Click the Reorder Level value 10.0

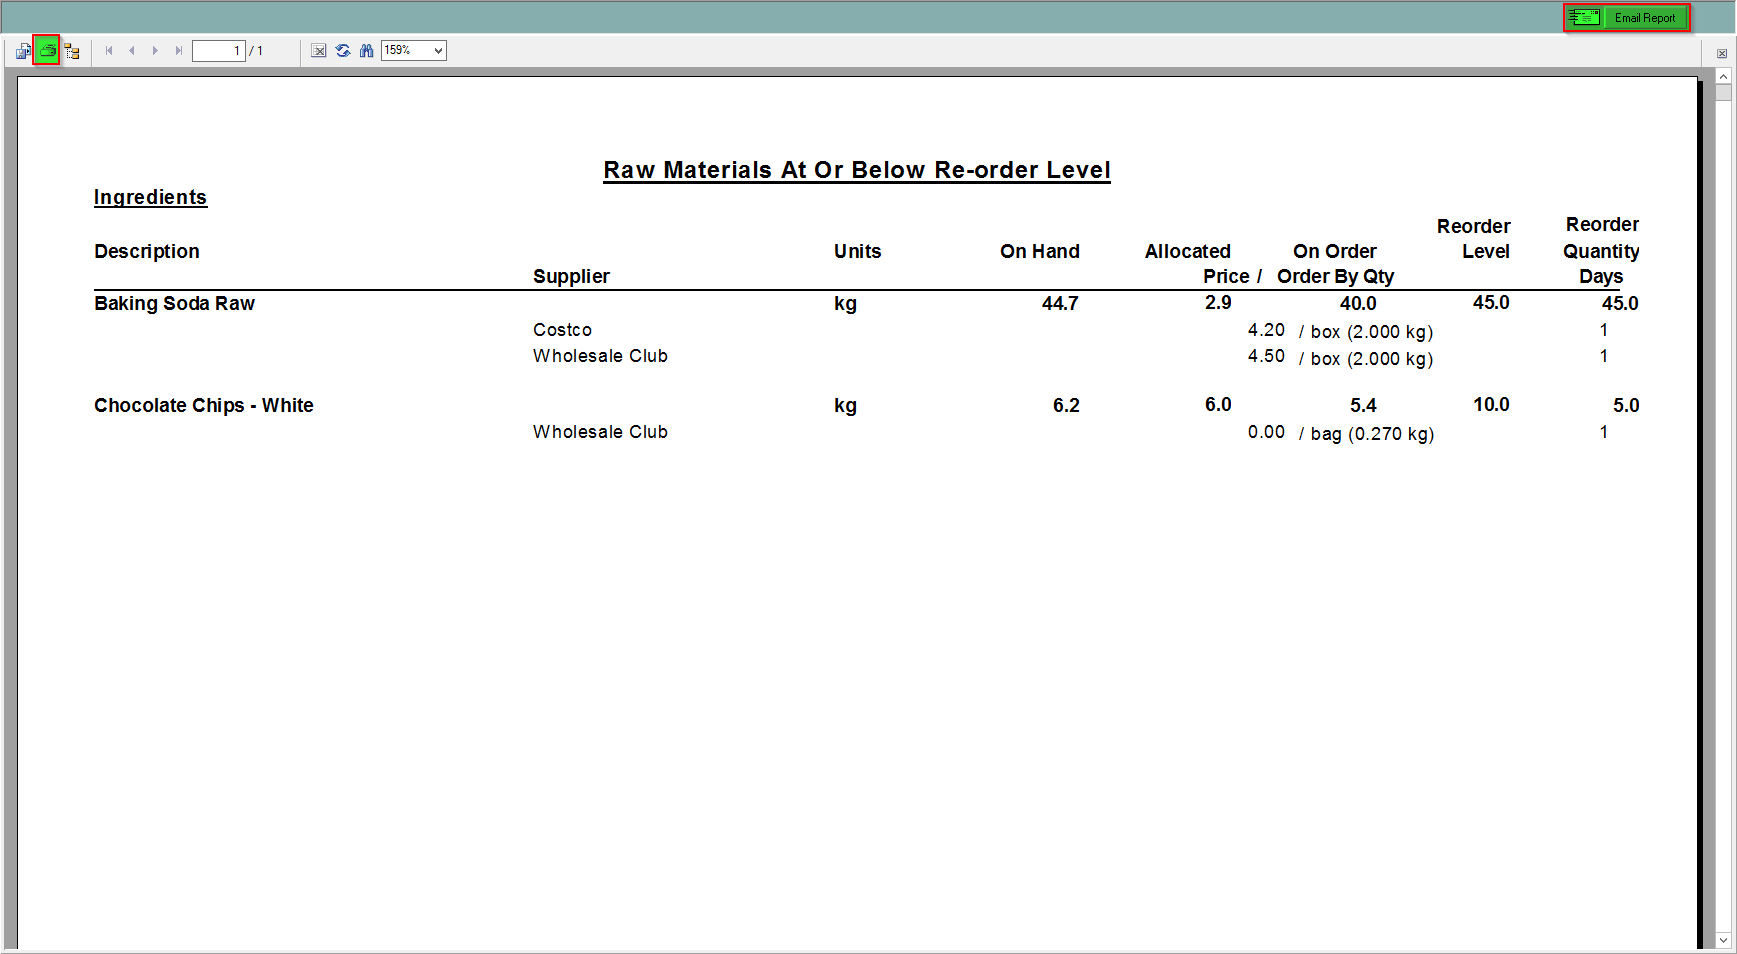[x=1491, y=404]
